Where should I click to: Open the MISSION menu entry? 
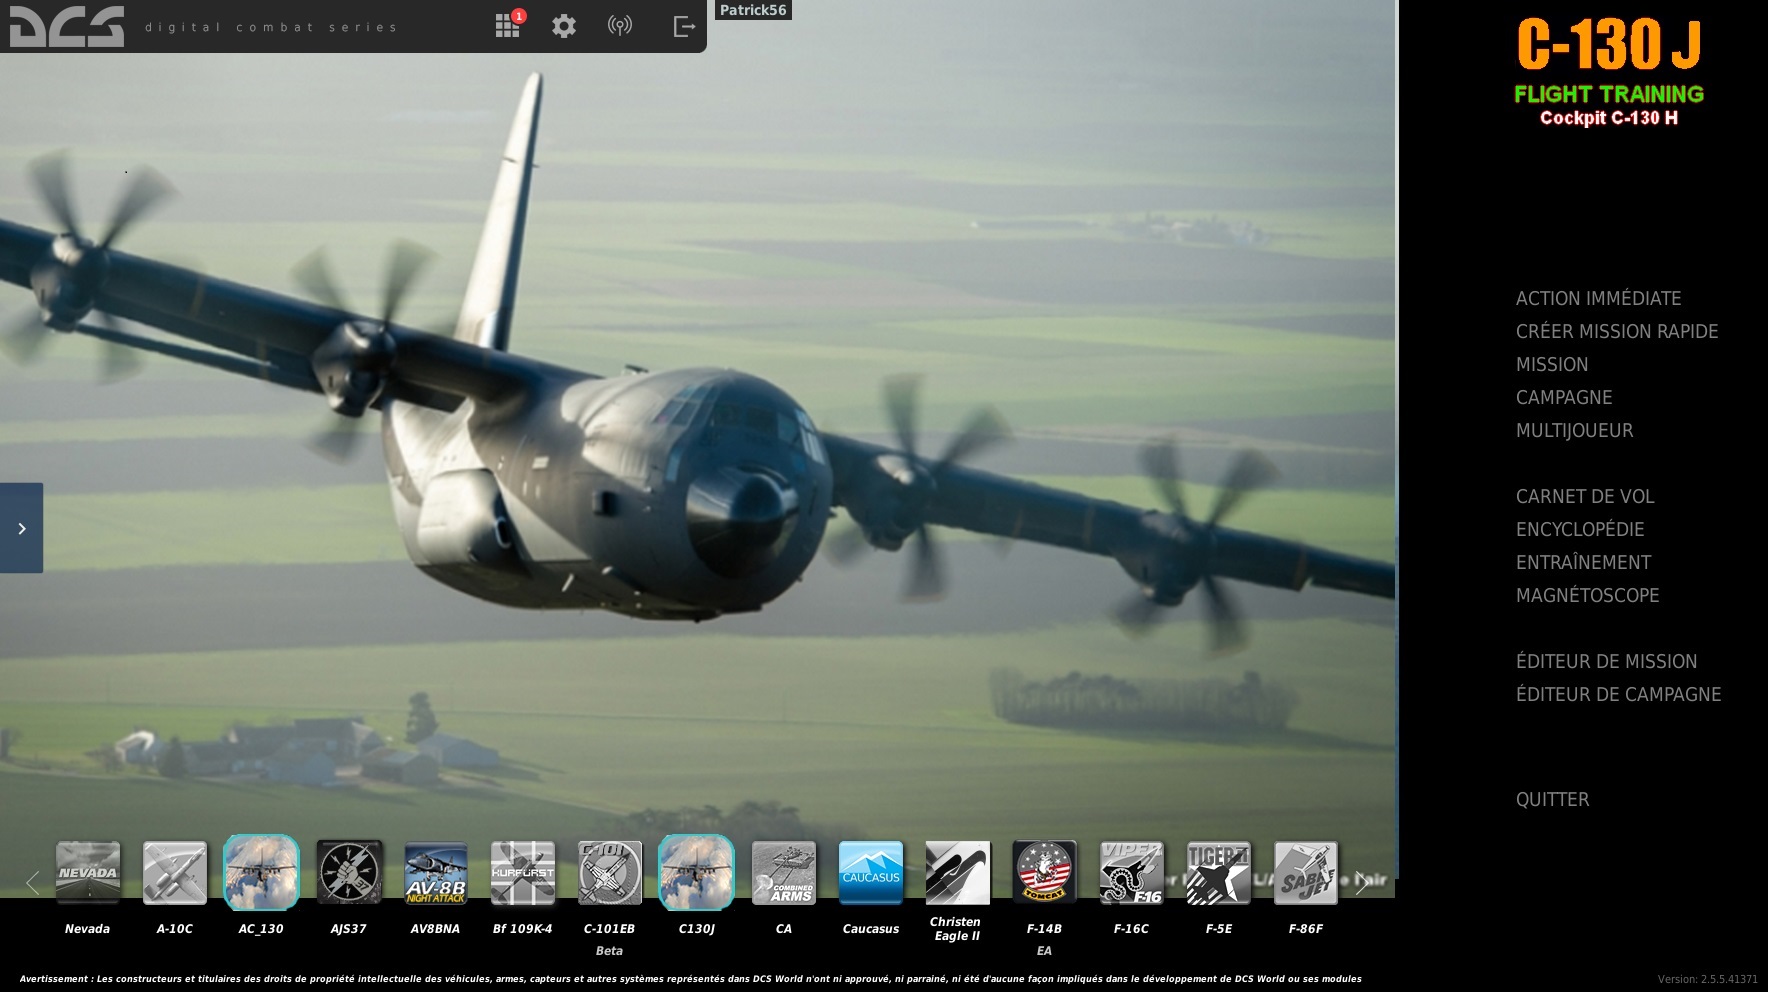(x=1552, y=365)
